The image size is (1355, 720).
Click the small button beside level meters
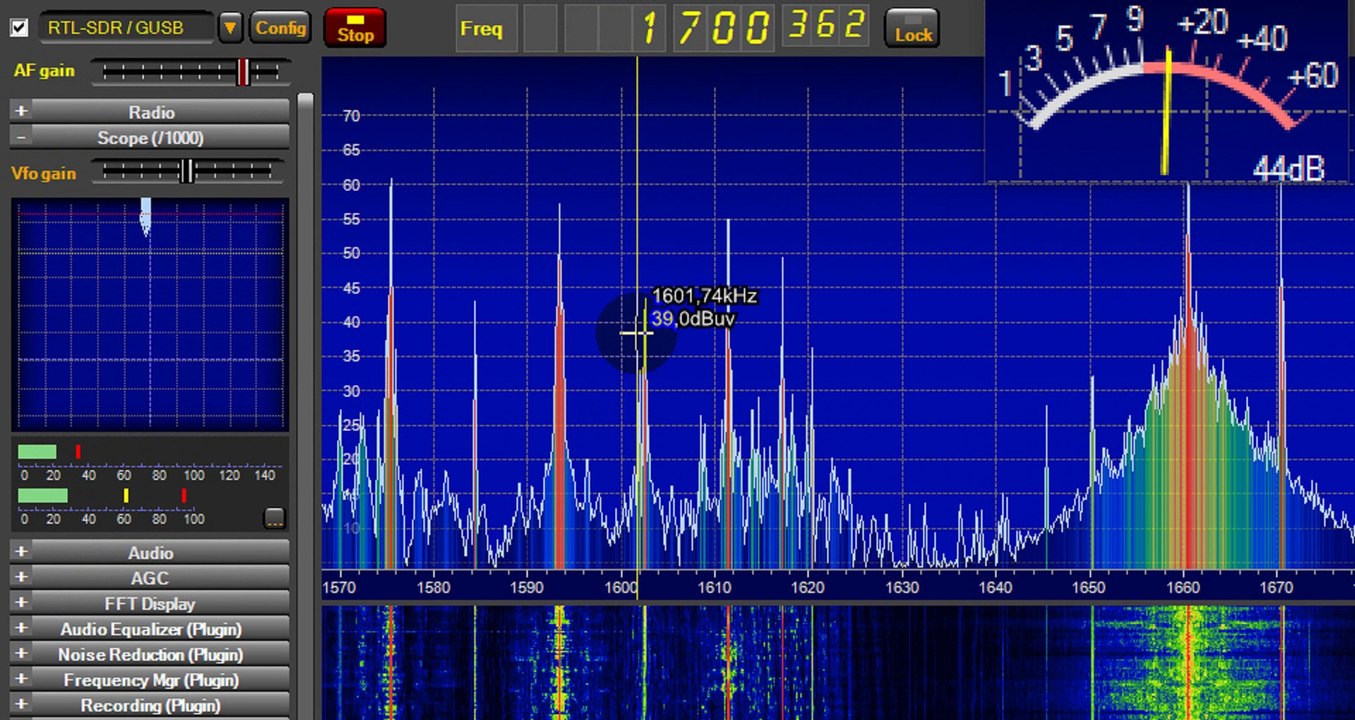(x=274, y=518)
